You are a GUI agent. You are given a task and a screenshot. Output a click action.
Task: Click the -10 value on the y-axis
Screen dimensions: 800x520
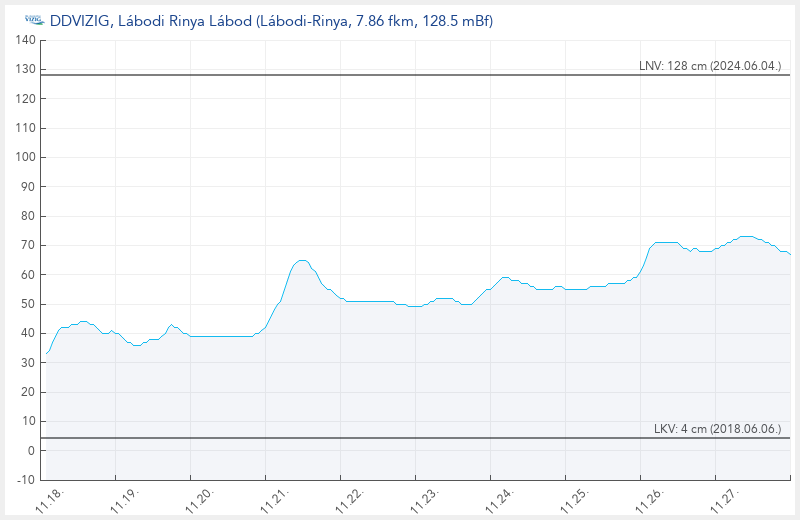point(25,479)
